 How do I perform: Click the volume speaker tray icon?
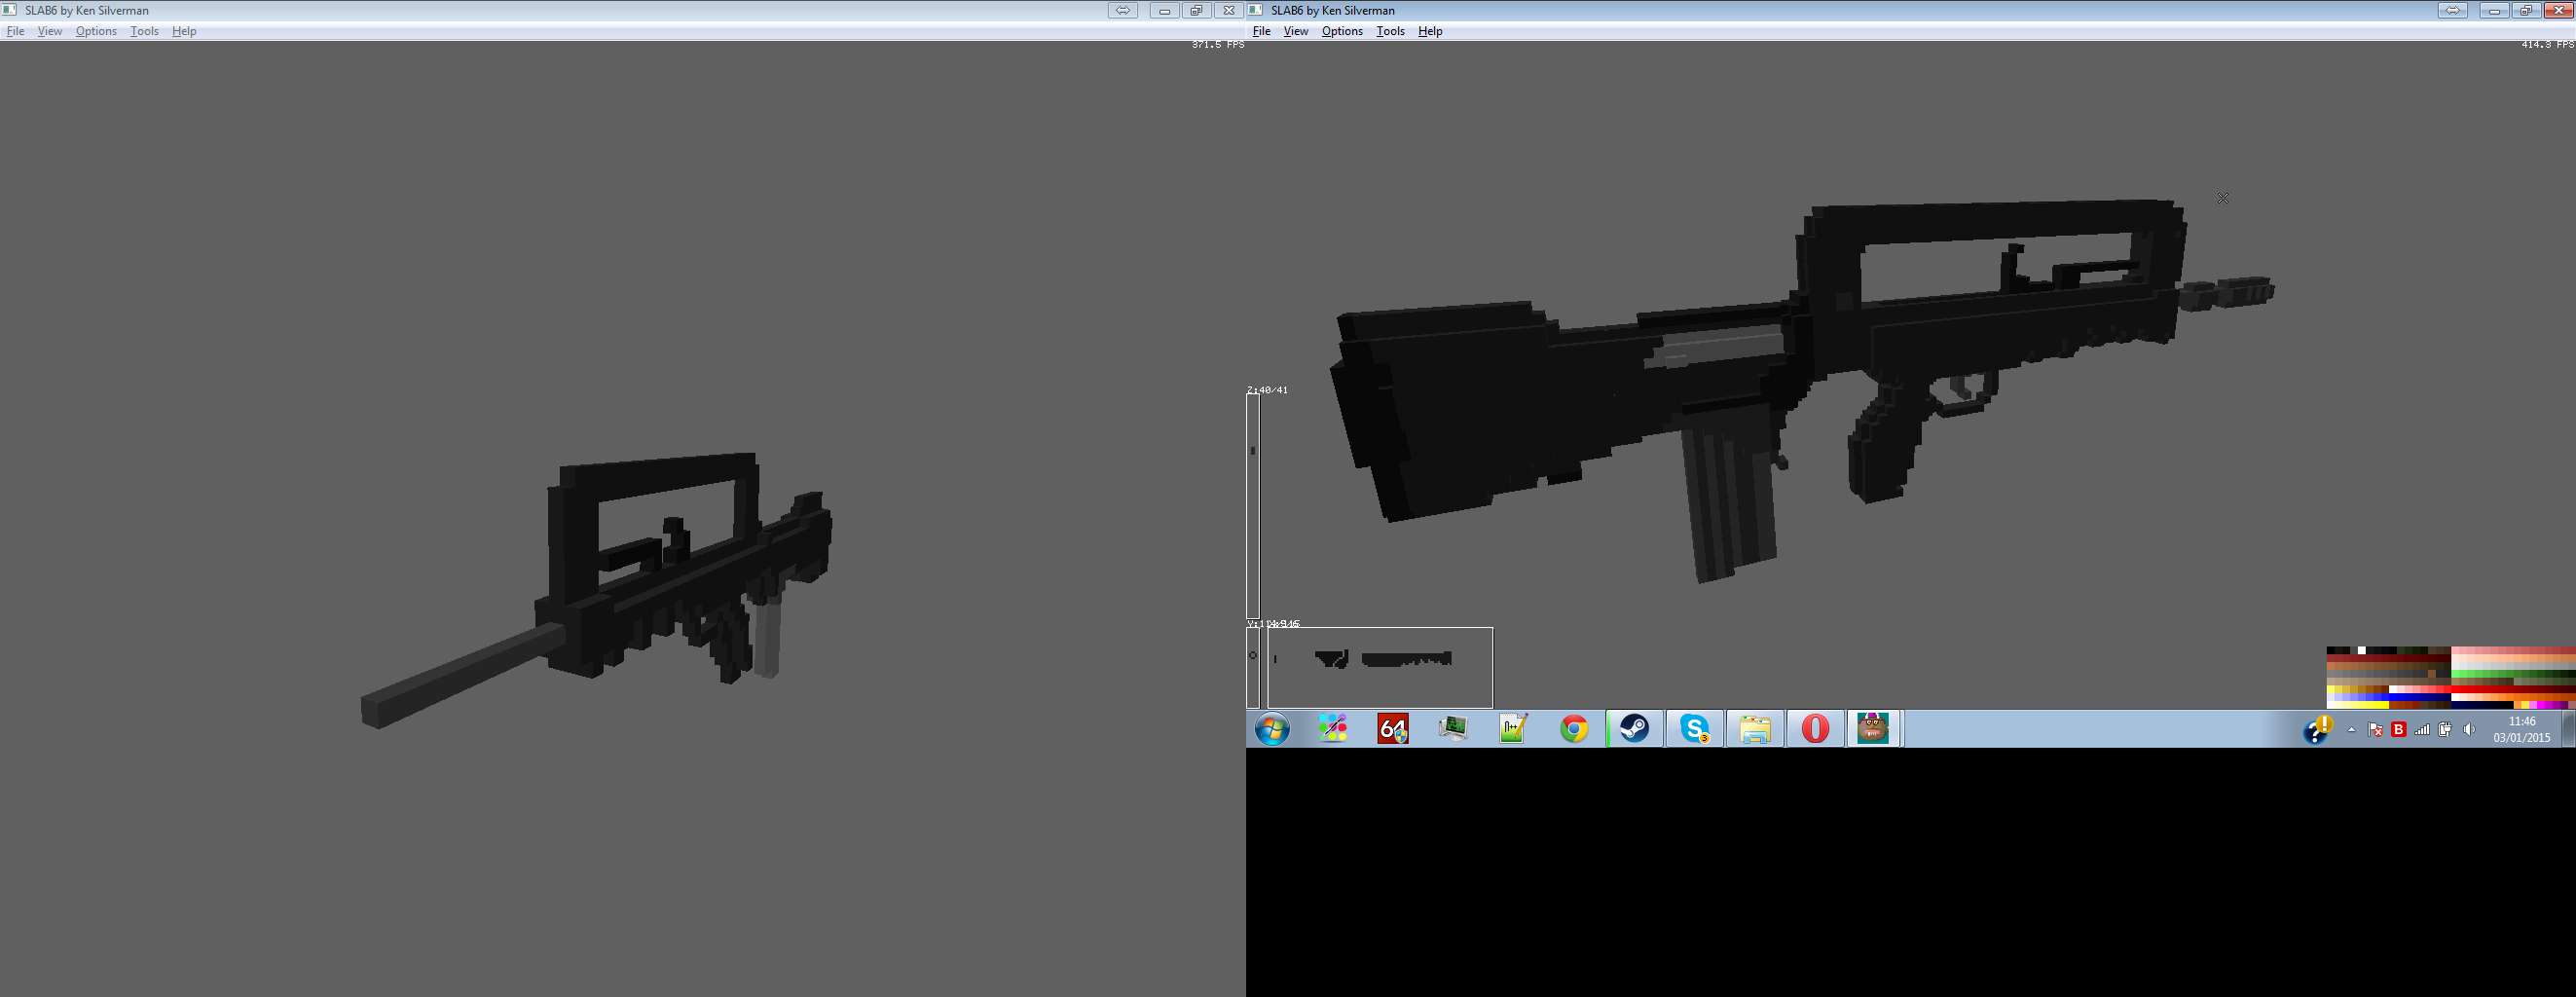[2469, 730]
